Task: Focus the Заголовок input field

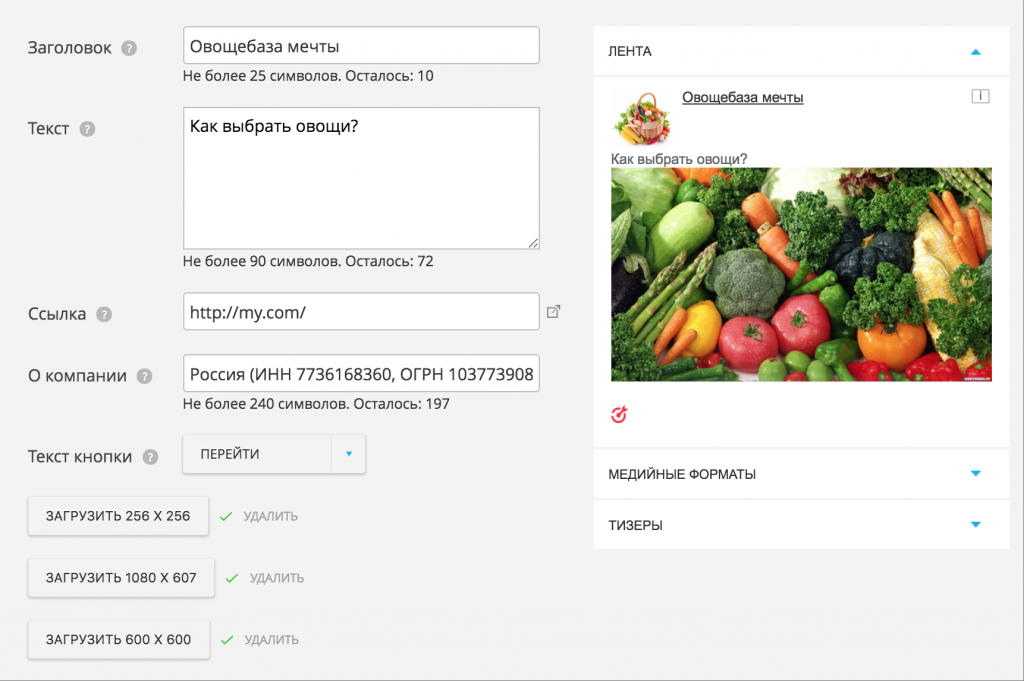Action: click(x=361, y=46)
